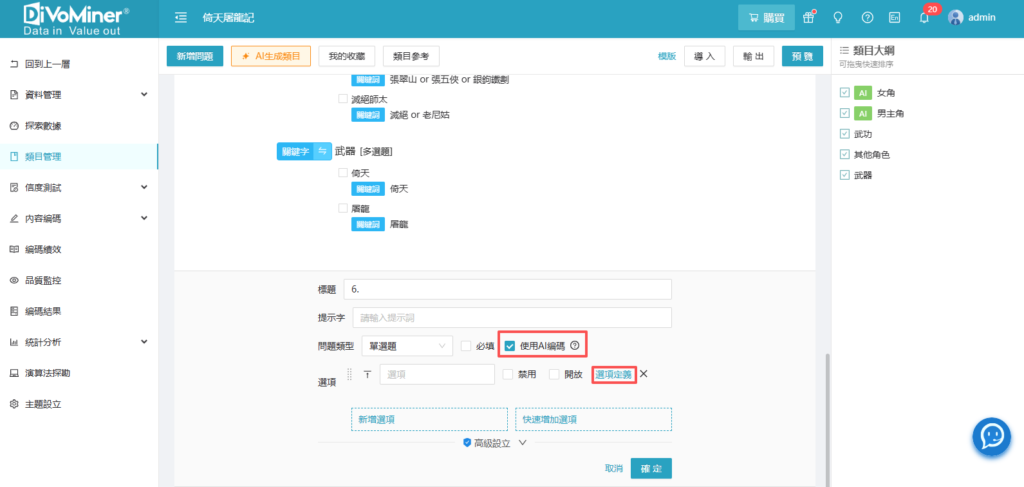Screen dimensions: 1024x487
Task: Enable the 禁用 checkbox for the option
Action: tap(508, 374)
